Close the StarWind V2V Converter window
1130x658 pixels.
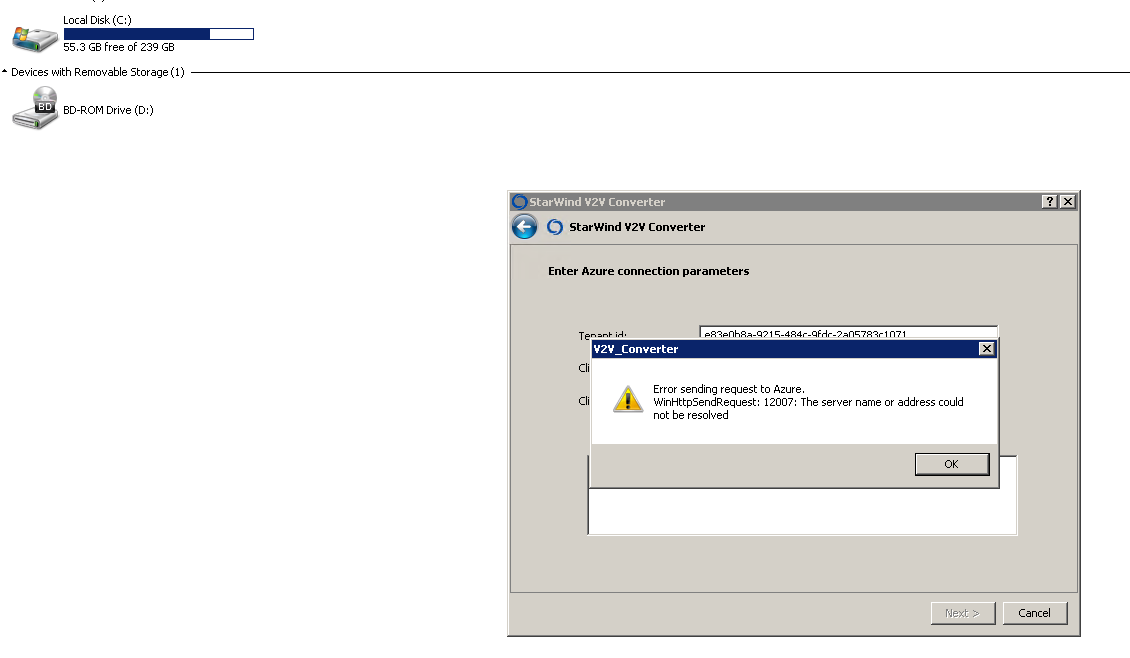(x=1068, y=202)
